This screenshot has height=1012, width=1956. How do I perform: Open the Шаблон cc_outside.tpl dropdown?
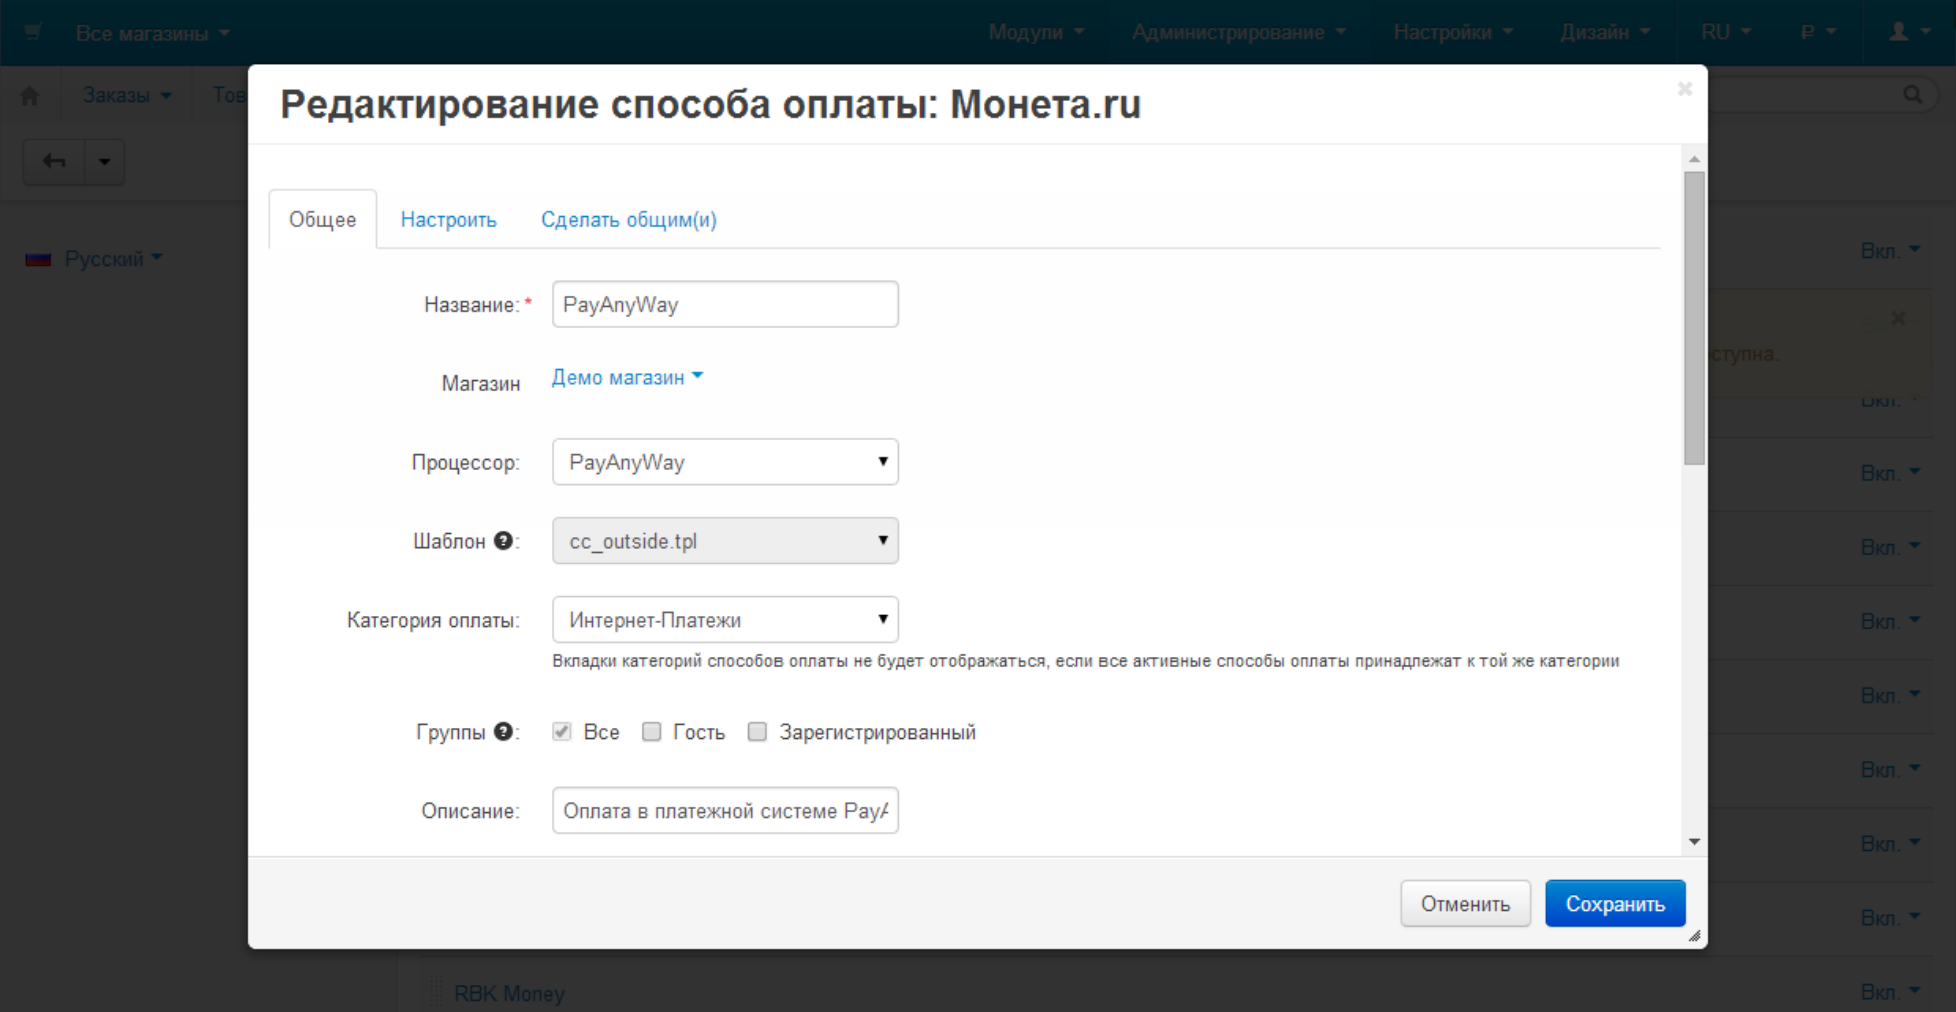point(725,540)
